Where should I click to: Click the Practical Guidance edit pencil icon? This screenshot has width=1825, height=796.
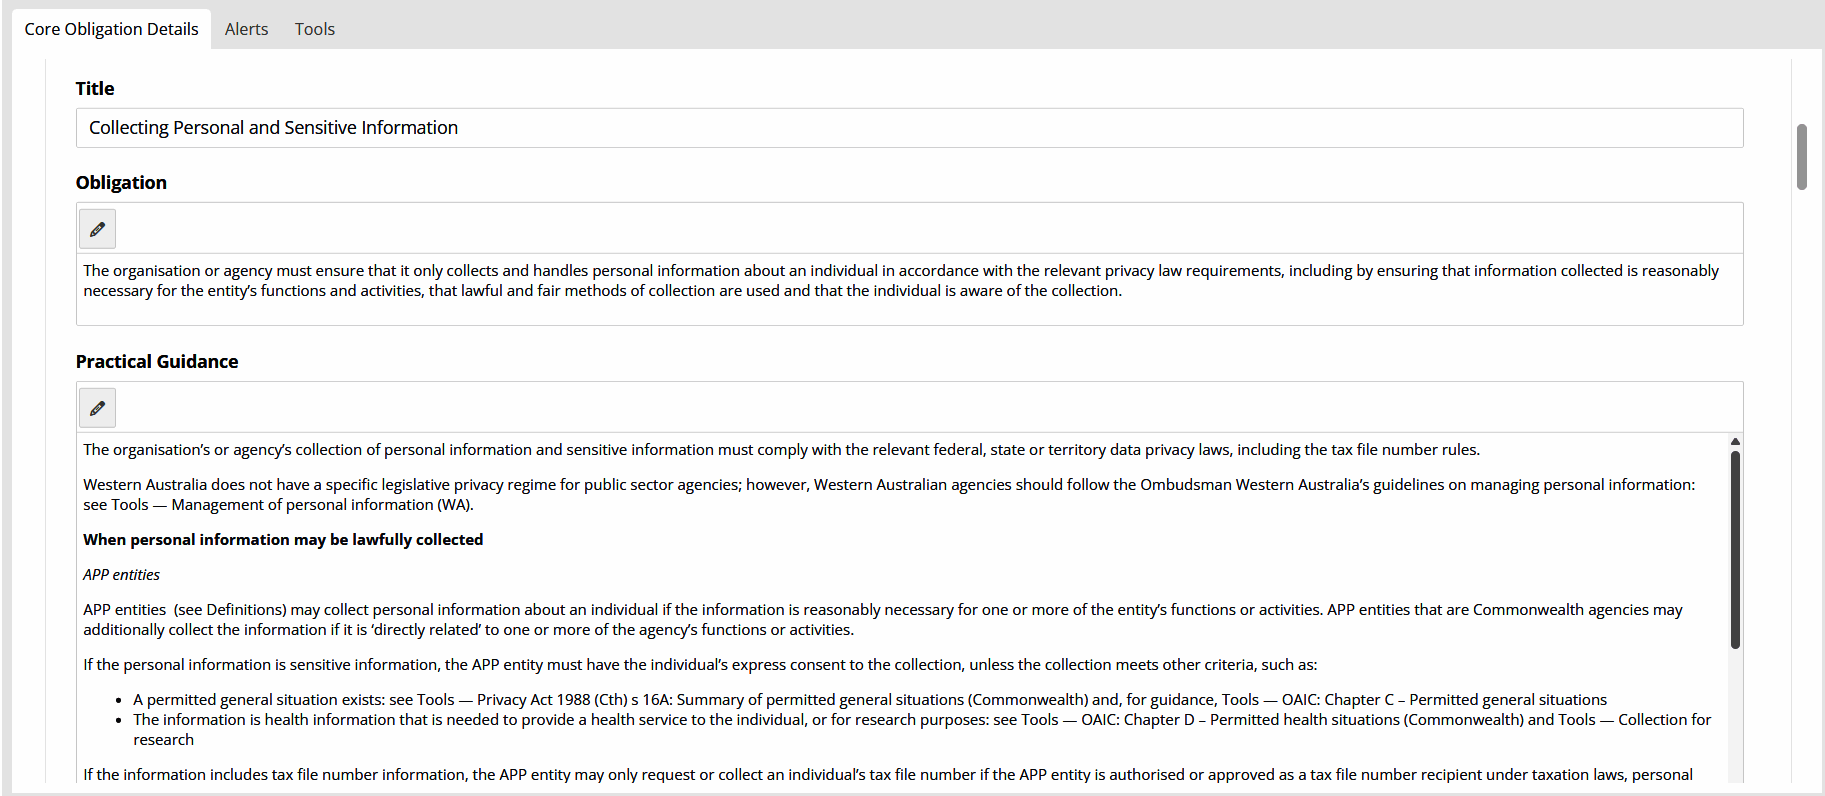(97, 408)
